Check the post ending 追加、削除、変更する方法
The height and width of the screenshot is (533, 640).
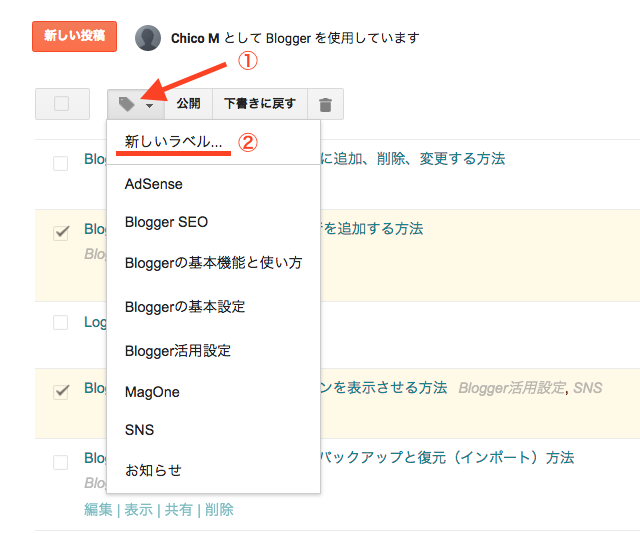[61, 163]
